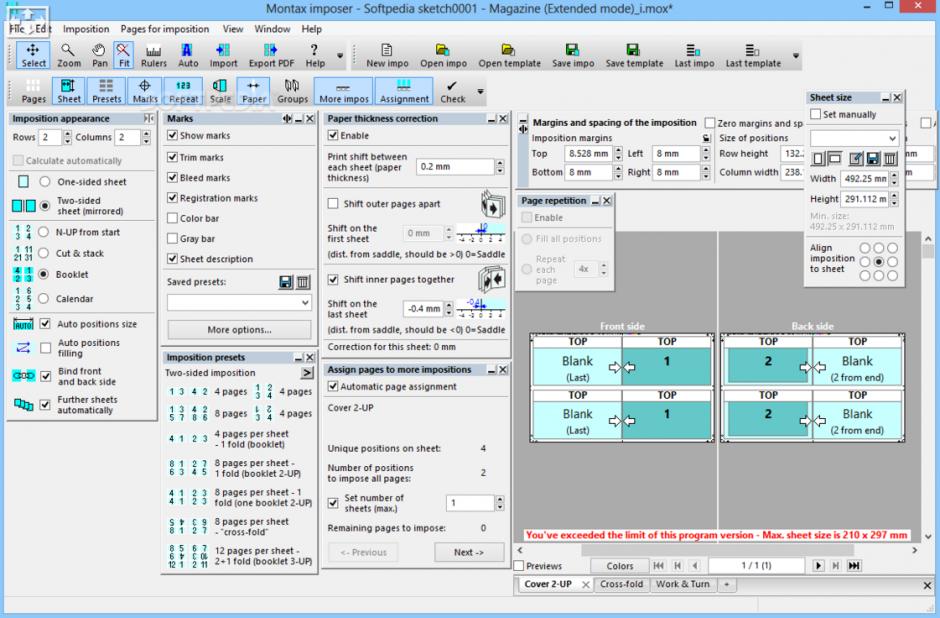Open the Save impo toolbar icon

tap(571, 55)
